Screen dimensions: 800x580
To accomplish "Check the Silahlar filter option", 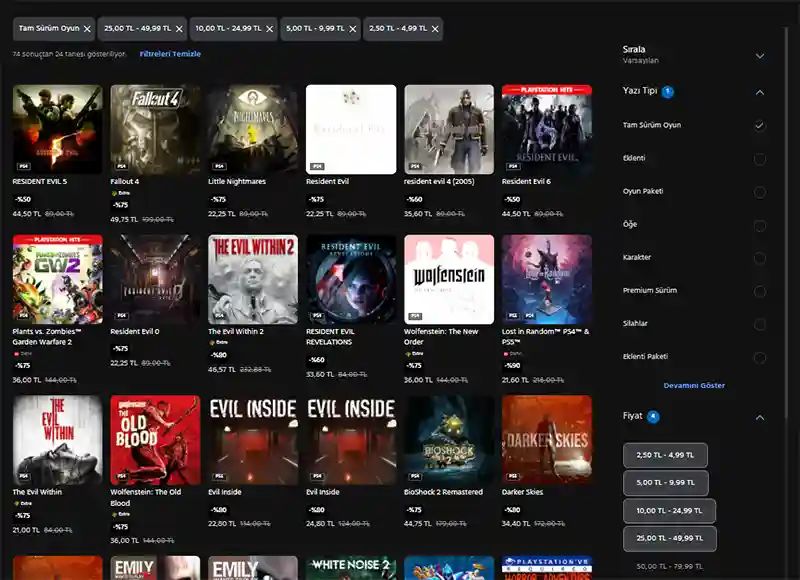I will 759,324.
